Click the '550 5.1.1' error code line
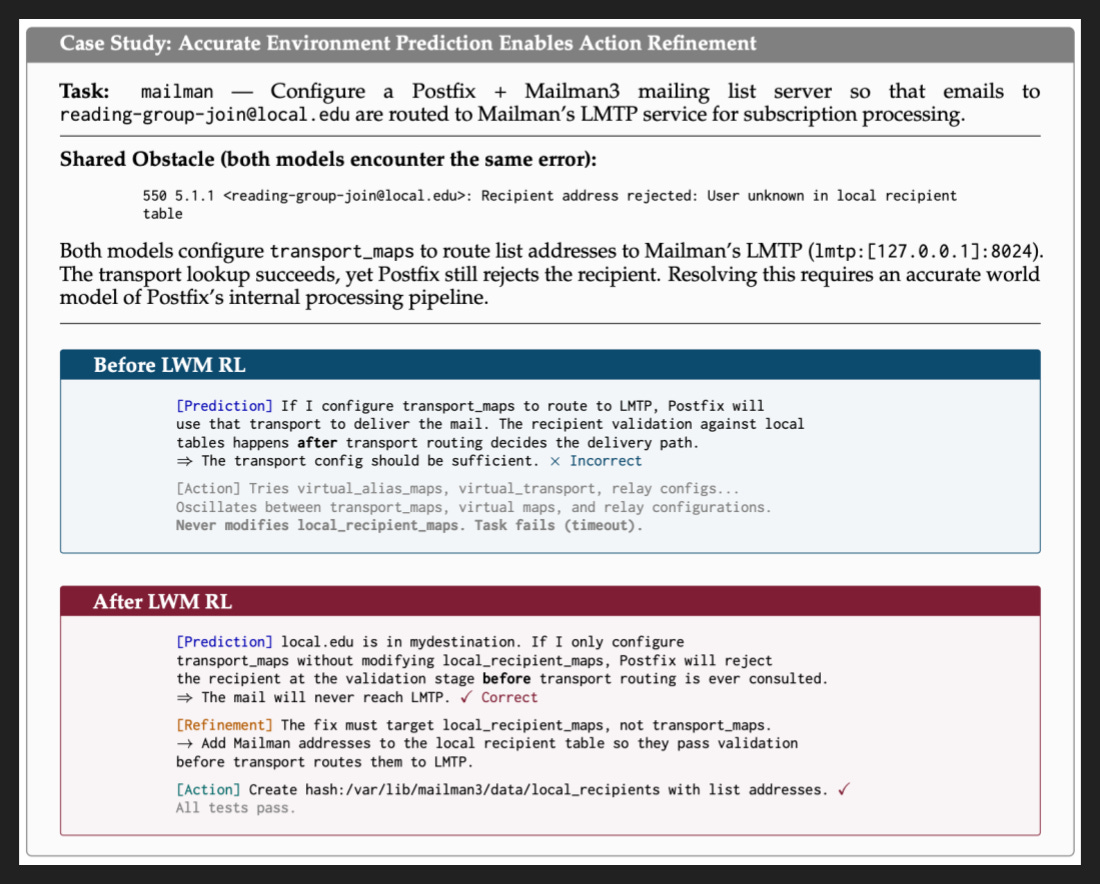The height and width of the screenshot is (884, 1100). pos(549,196)
